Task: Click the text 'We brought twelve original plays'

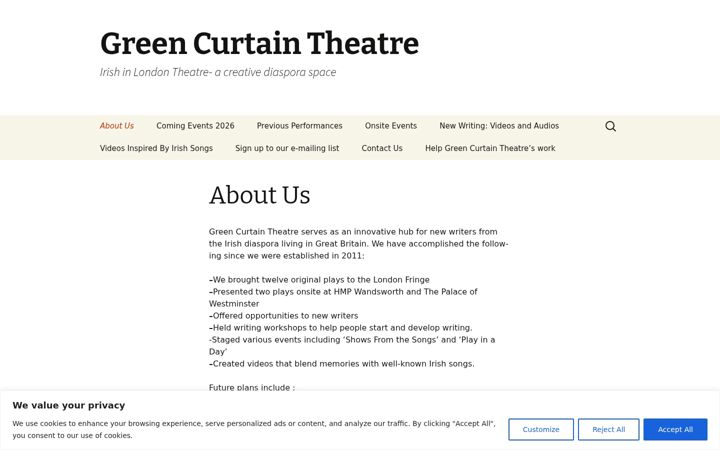Action: [272, 280]
